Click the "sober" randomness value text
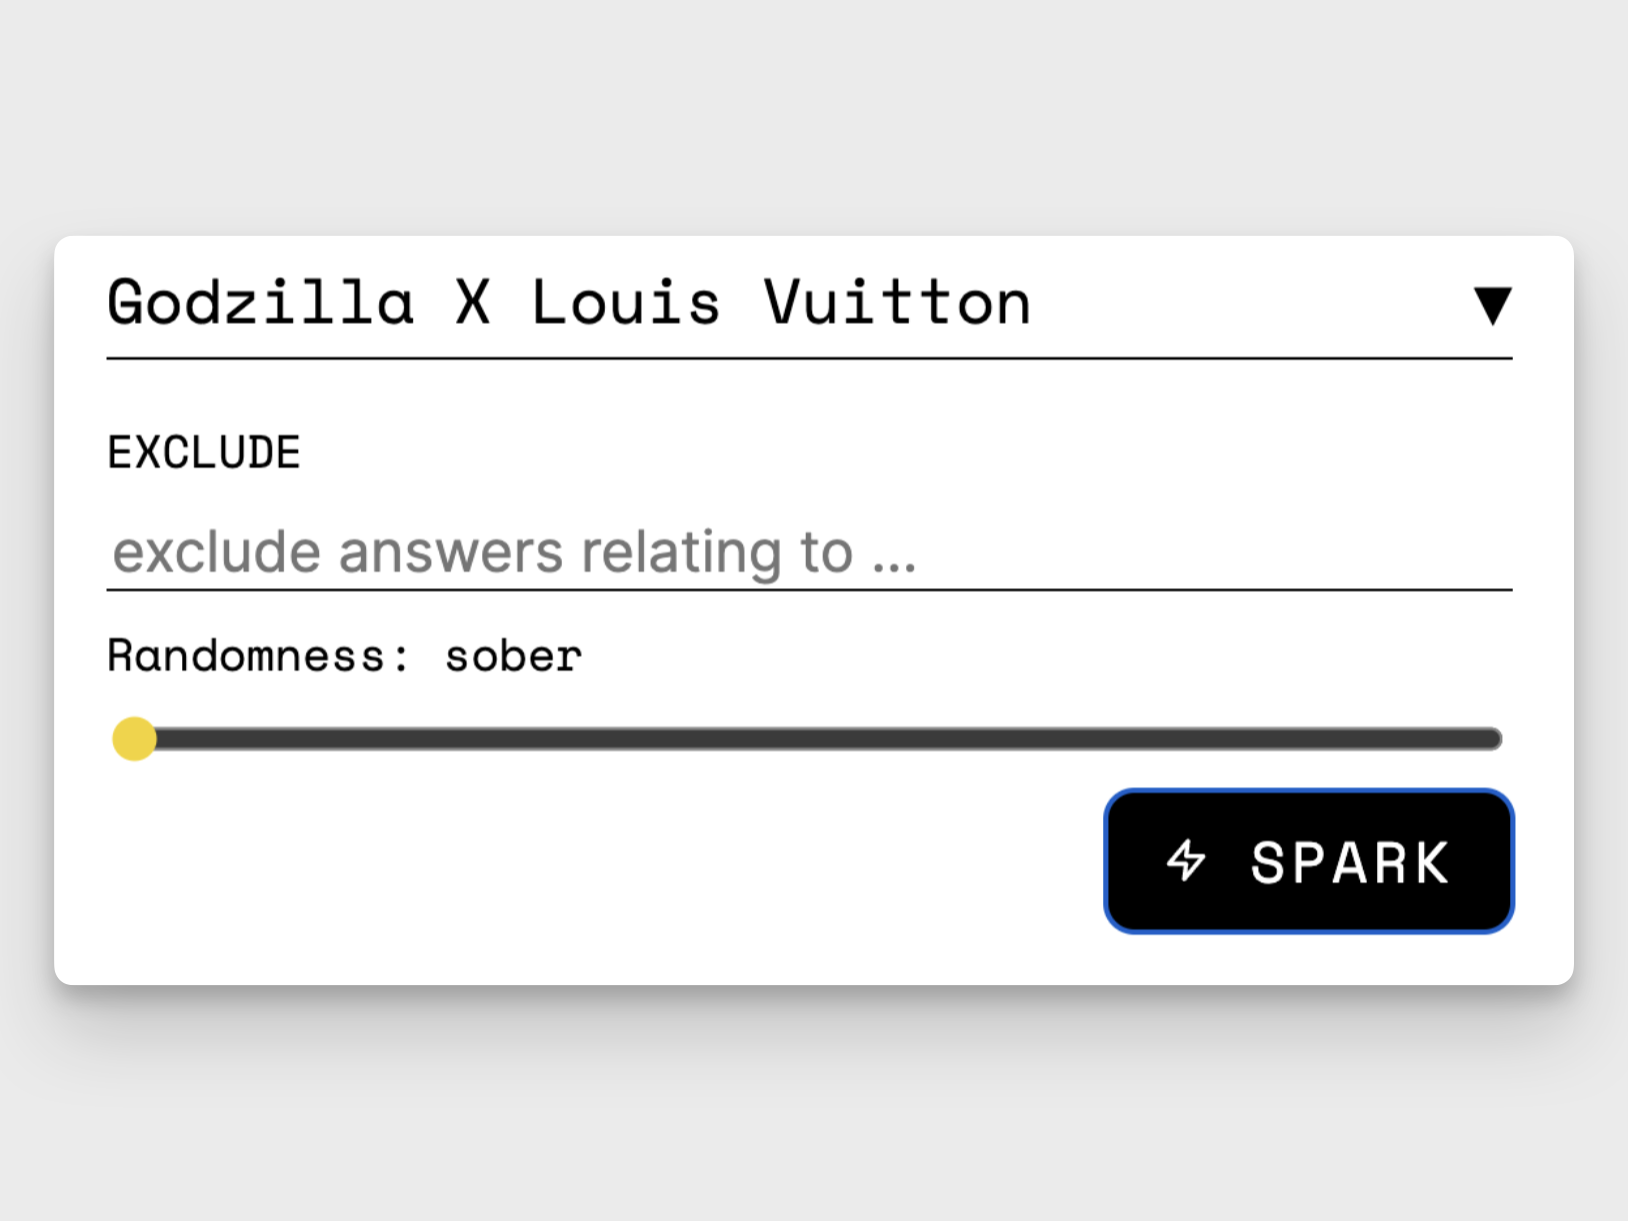 [513, 657]
